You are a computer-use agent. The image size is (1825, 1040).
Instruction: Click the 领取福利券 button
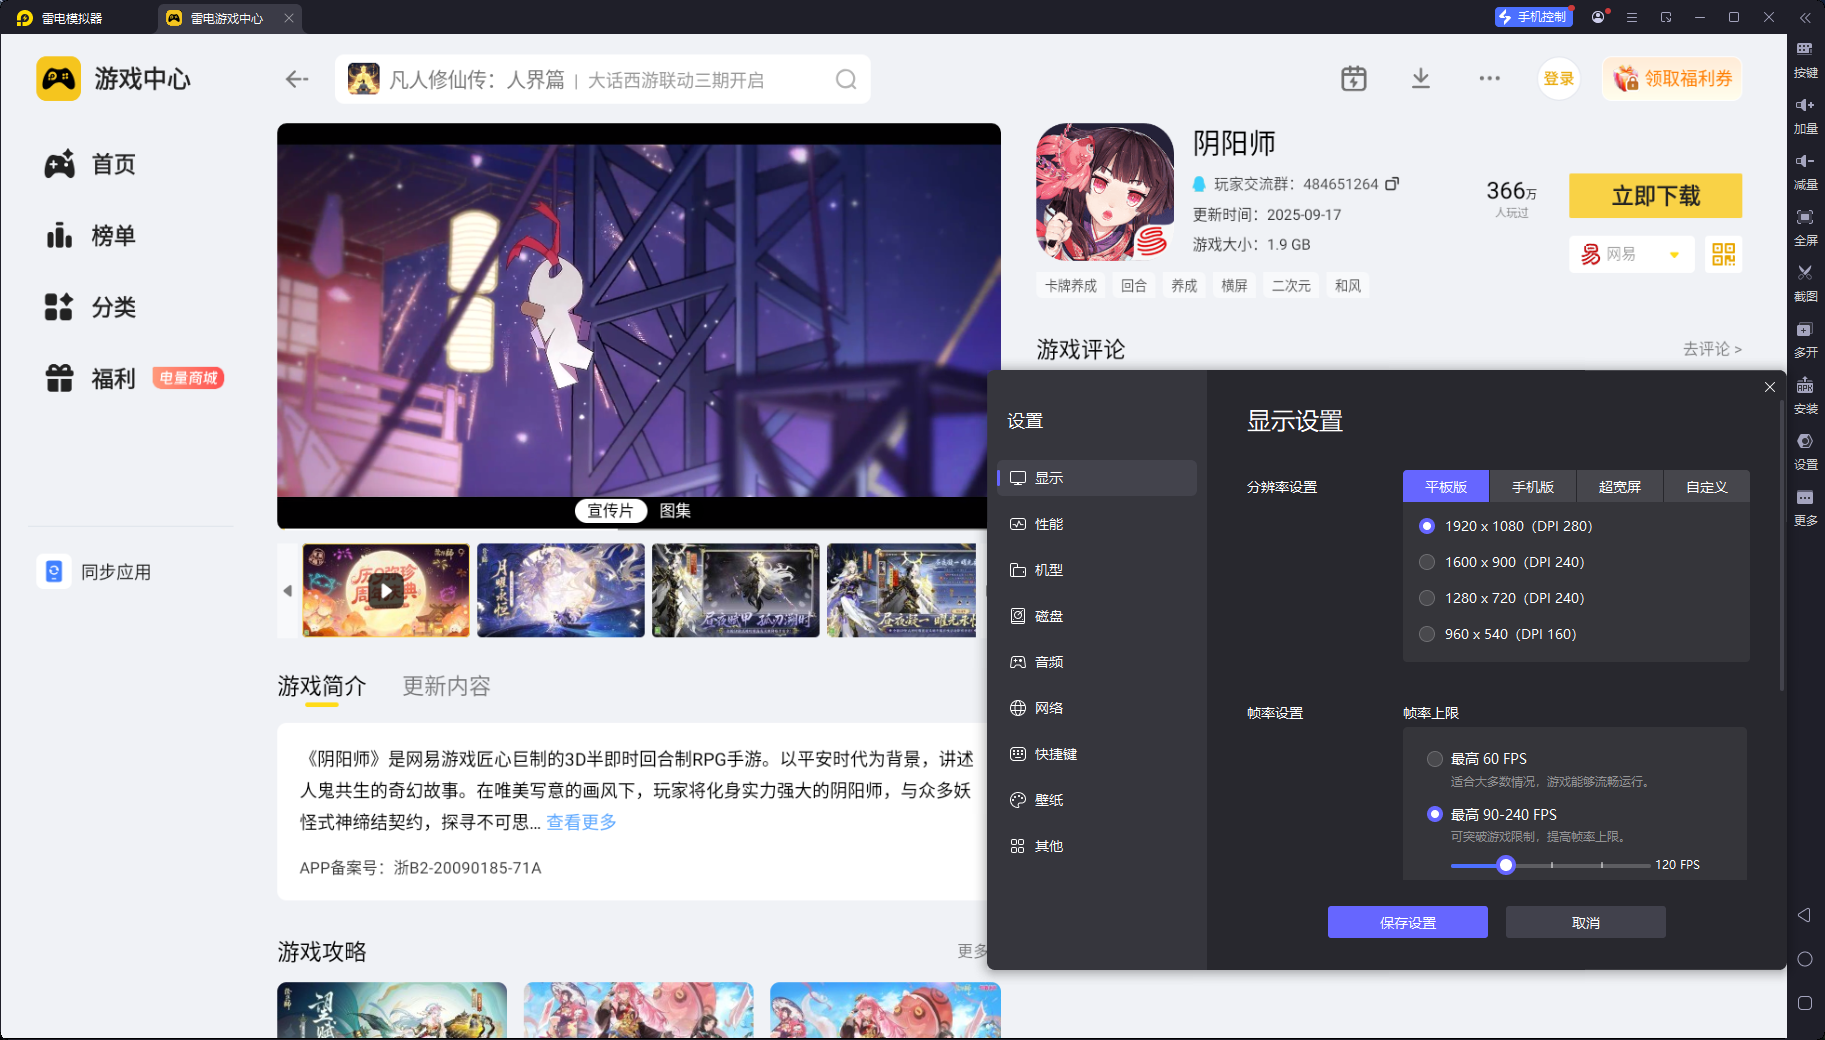click(1672, 79)
